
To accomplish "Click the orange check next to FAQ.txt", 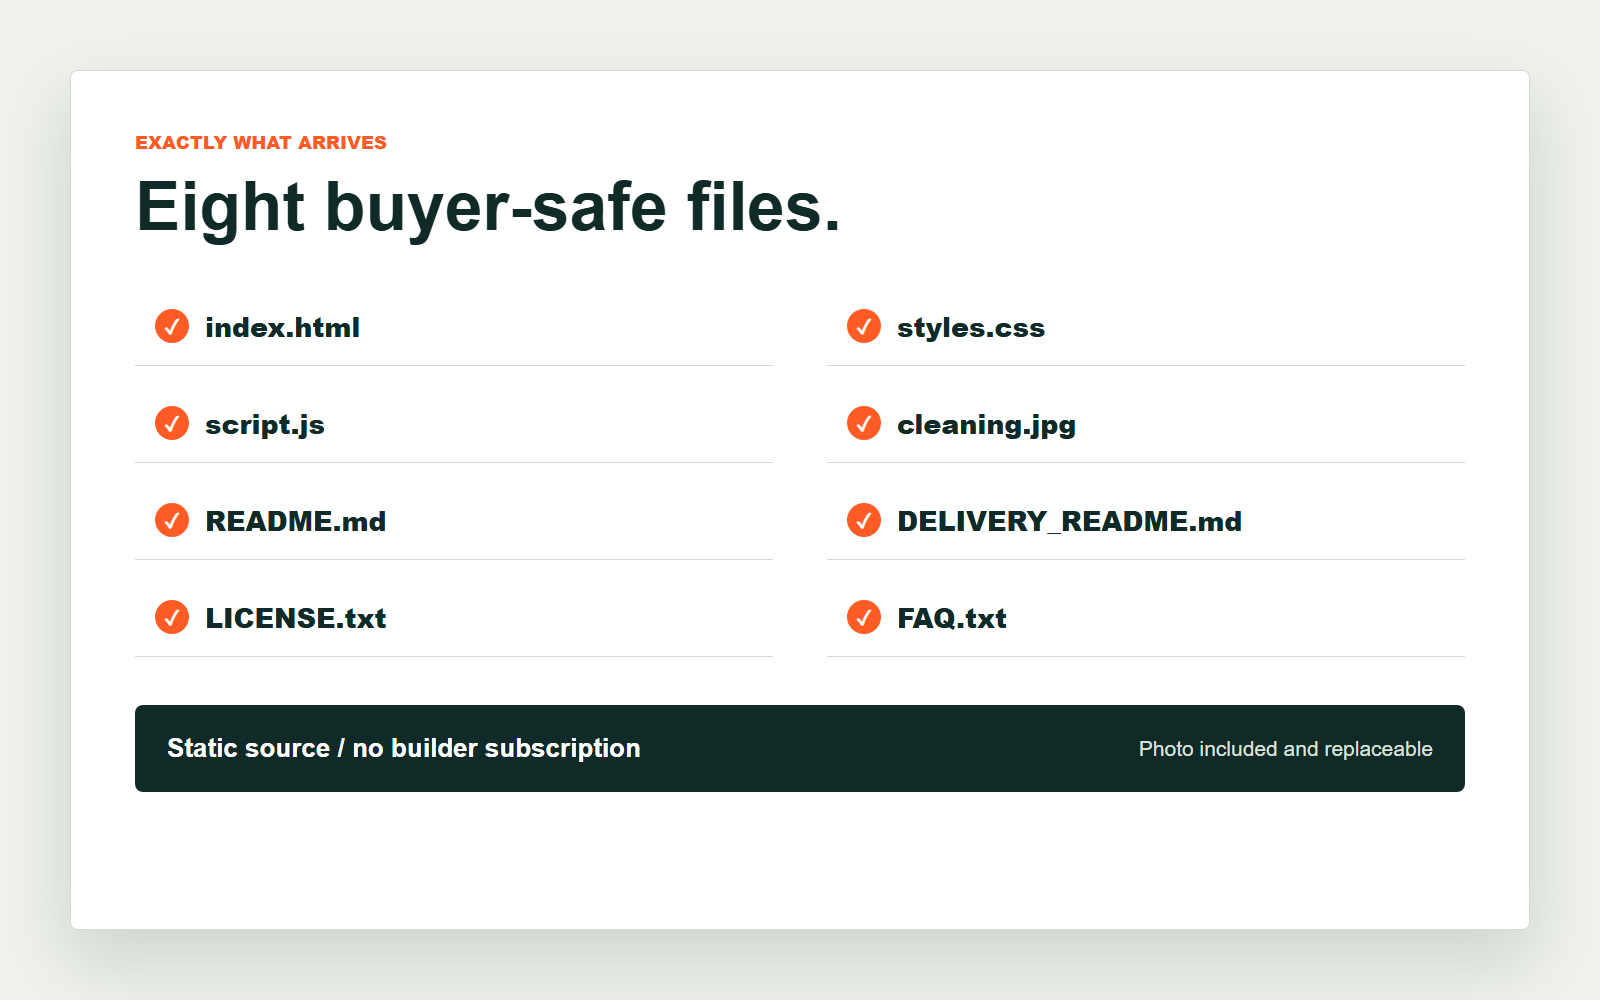I will (x=864, y=617).
